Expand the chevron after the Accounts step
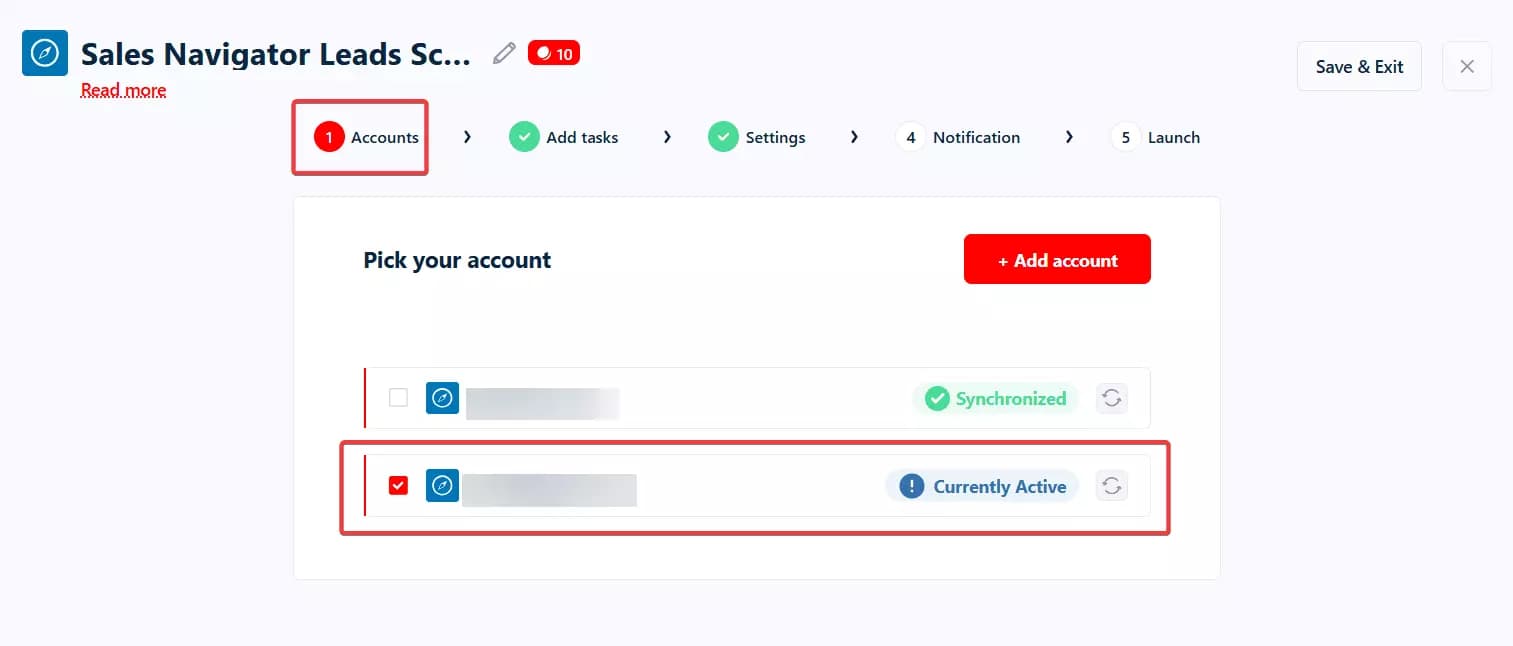This screenshot has width=1513, height=646. point(466,136)
